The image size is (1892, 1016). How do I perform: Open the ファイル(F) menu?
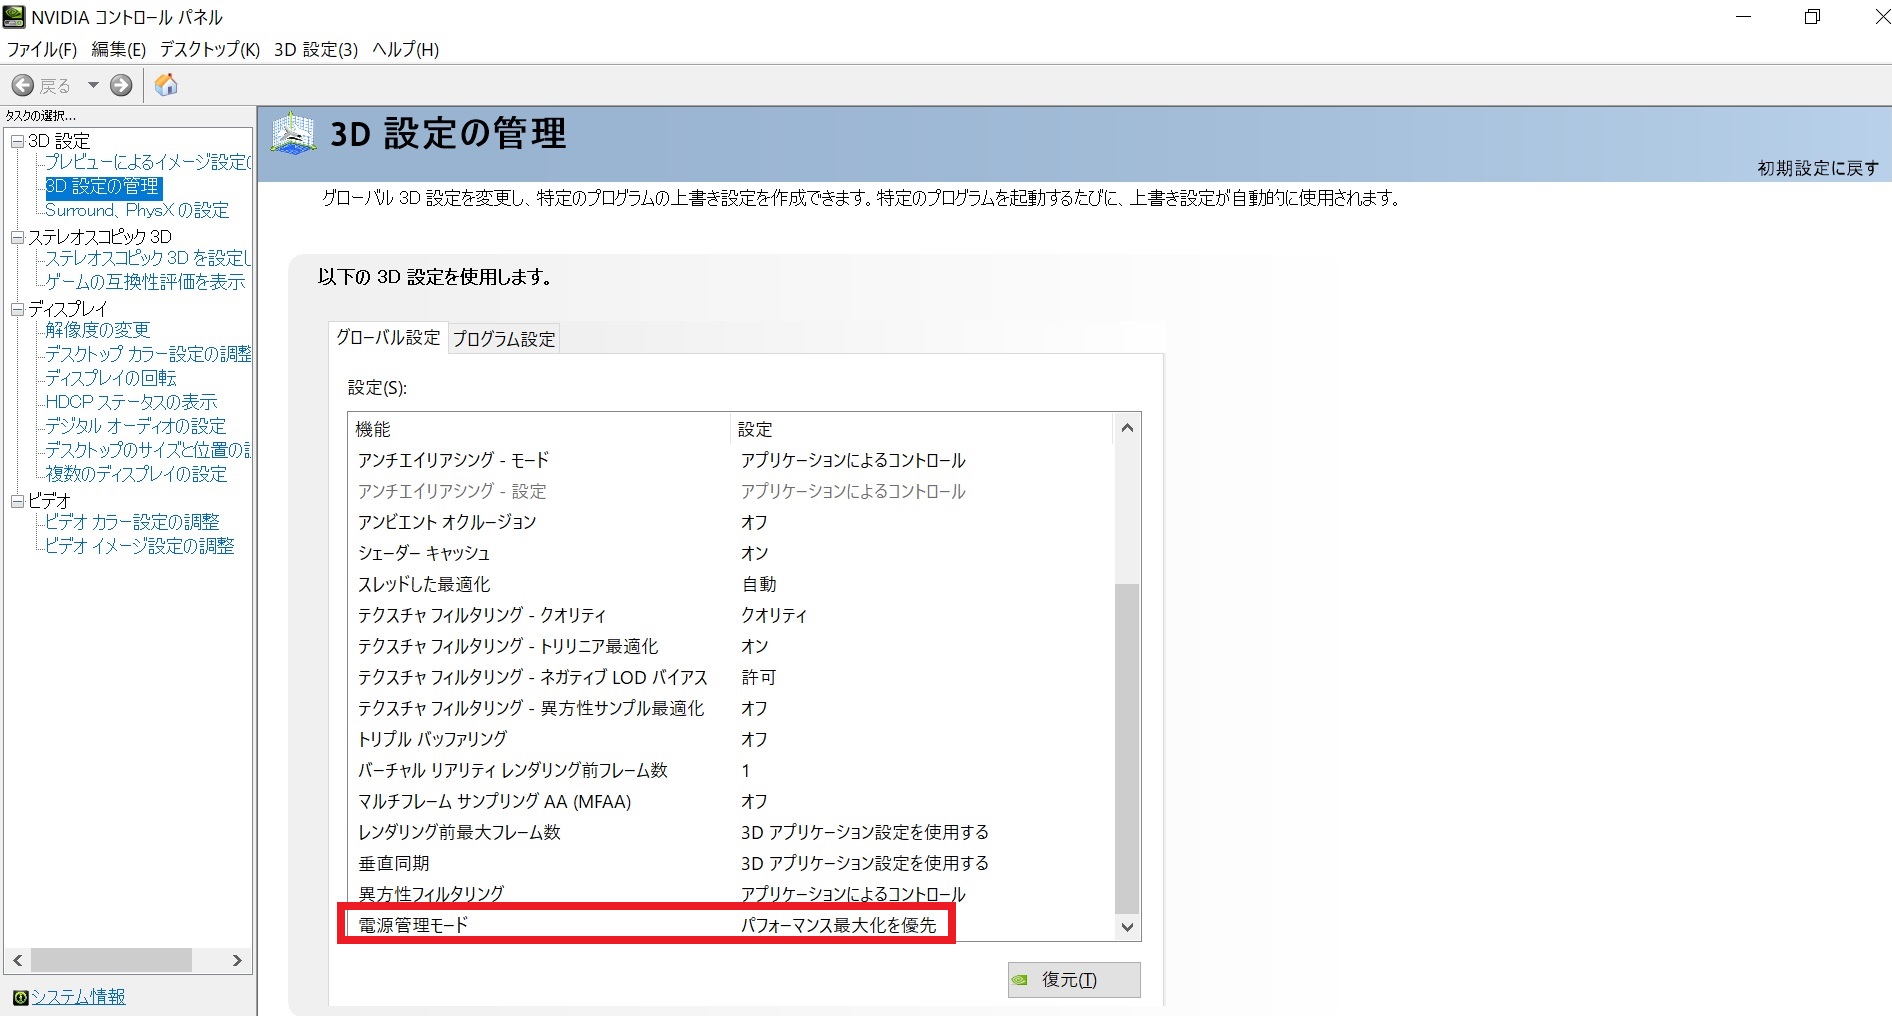point(41,49)
